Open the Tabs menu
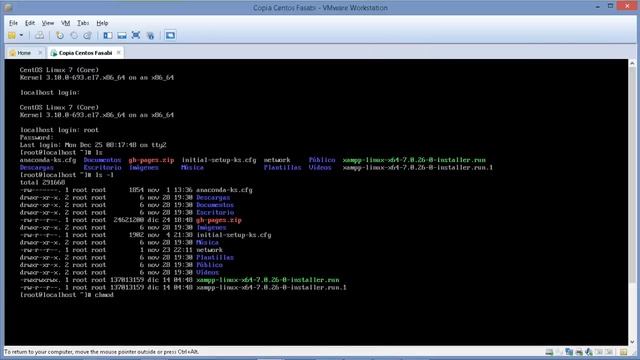640x360 pixels. click(x=83, y=23)
